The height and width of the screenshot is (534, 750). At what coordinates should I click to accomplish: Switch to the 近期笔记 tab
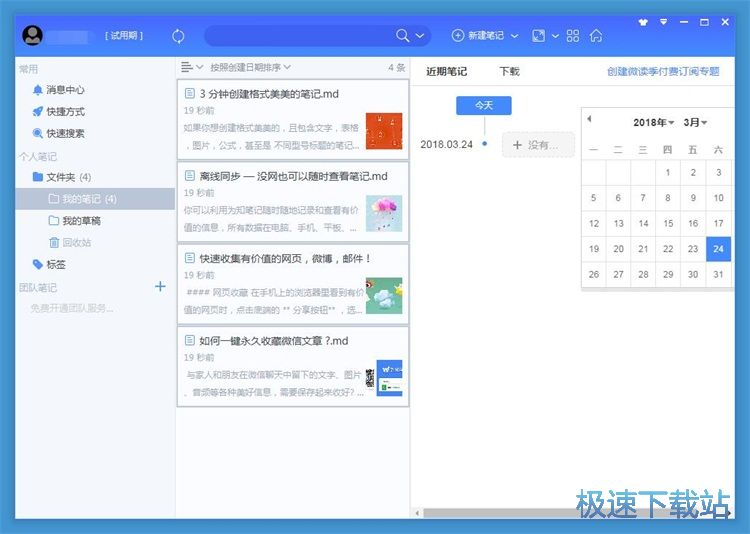pyautogui.click(x=446, y=71)
